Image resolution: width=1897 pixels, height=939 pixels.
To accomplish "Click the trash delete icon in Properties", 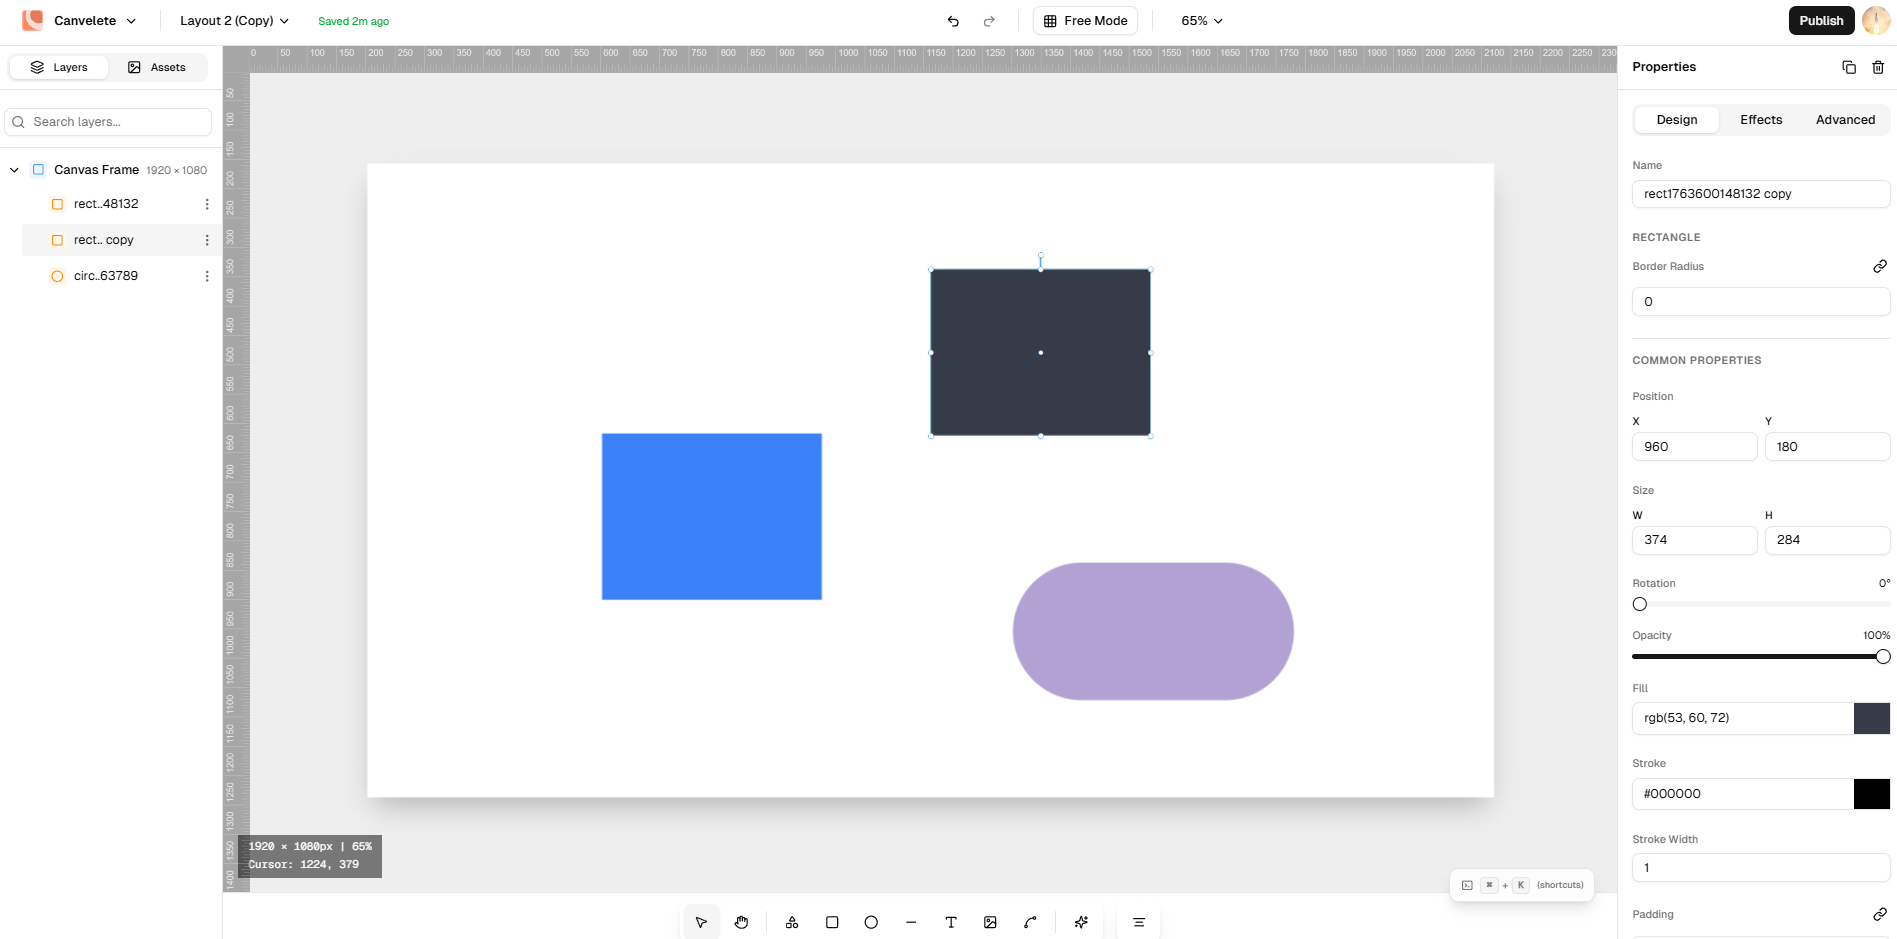I will point(1878,67).
